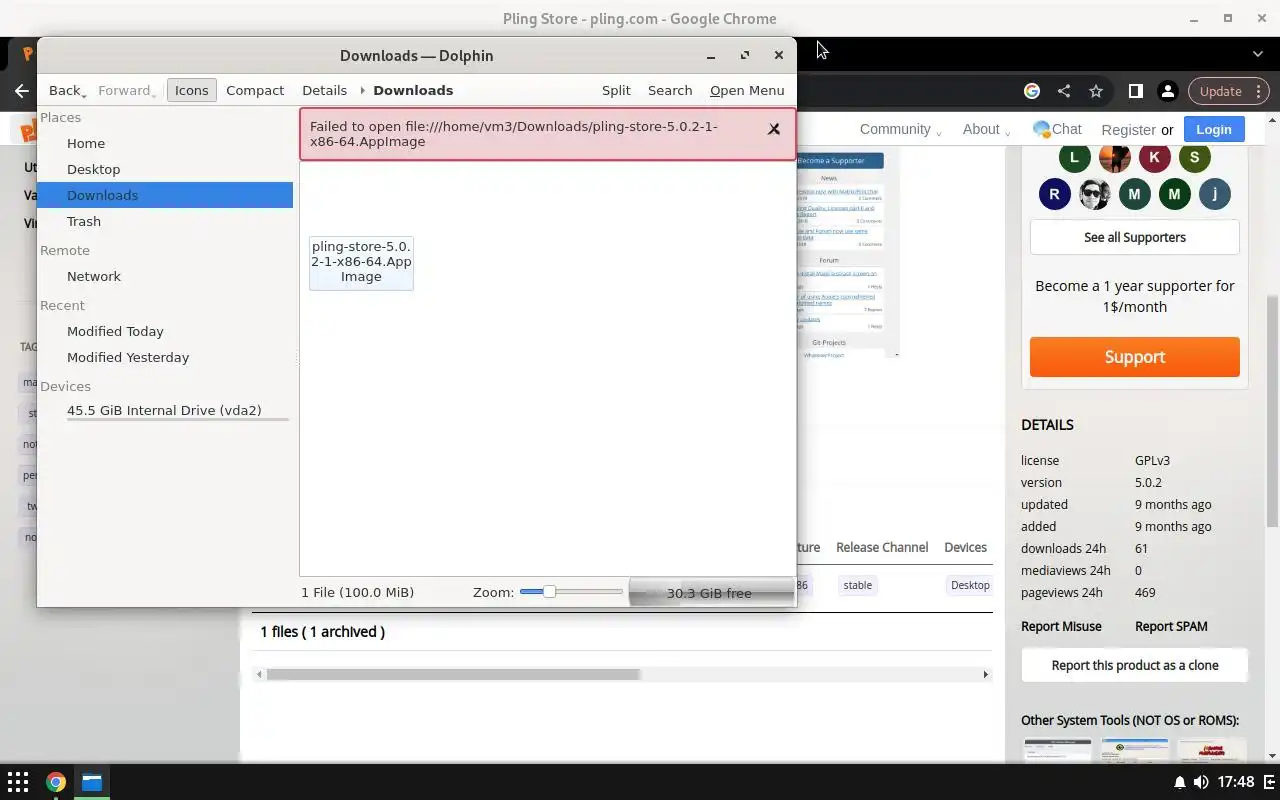Viewport: 1280px width, 800px height.
Task: Bookmark this page with star icon
Action: click(x=1096, y=91)
